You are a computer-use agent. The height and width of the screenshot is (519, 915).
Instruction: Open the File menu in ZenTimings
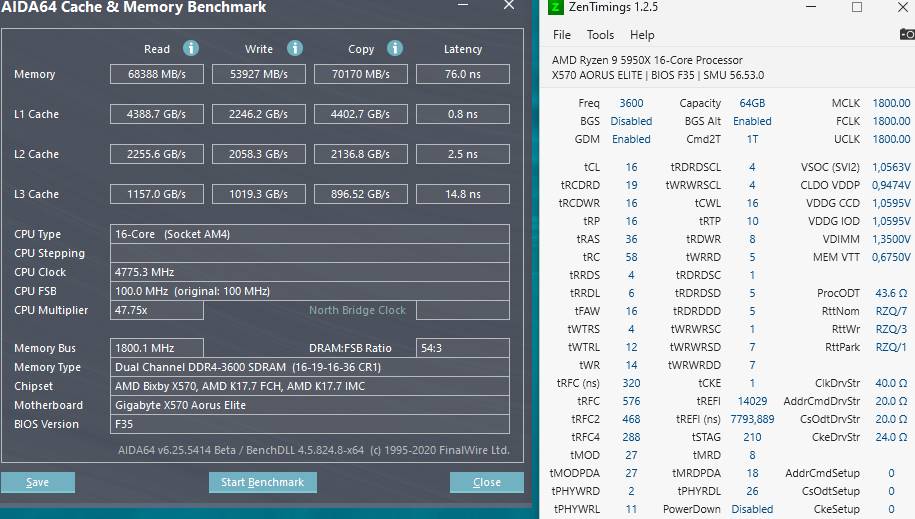click(x=561, y=35)
